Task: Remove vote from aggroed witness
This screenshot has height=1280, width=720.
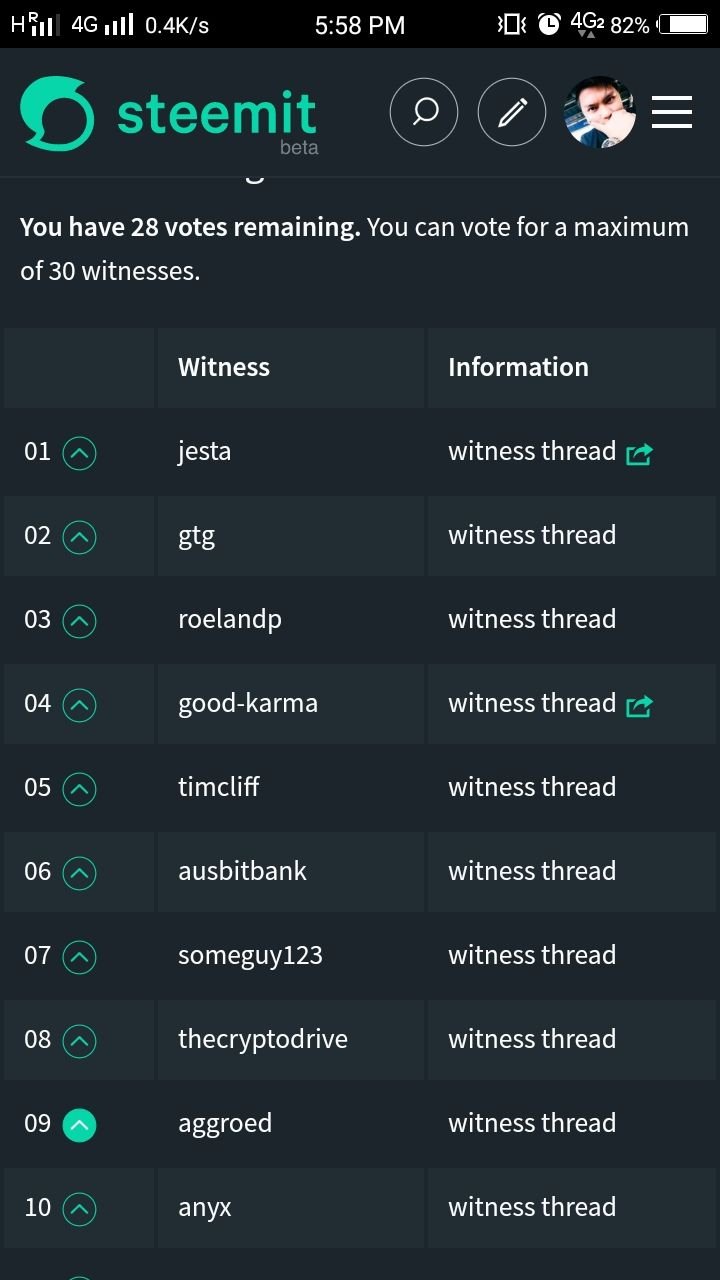Action: (80, 1126)
